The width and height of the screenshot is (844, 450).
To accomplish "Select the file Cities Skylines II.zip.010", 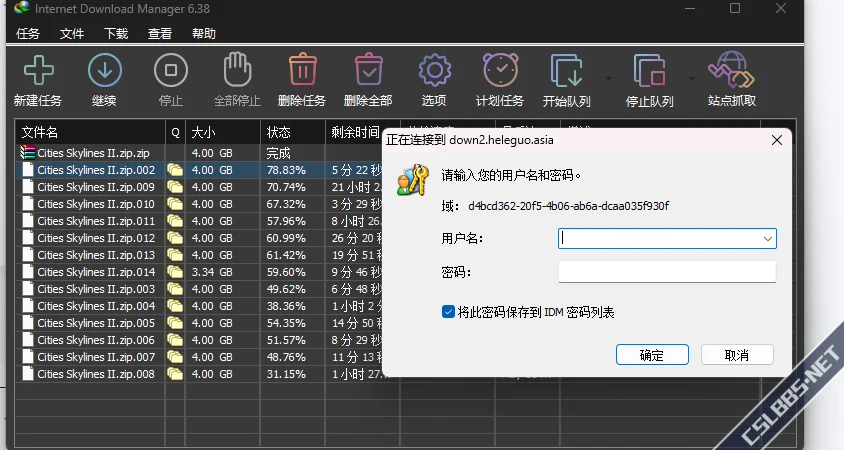I will (96, 204).
